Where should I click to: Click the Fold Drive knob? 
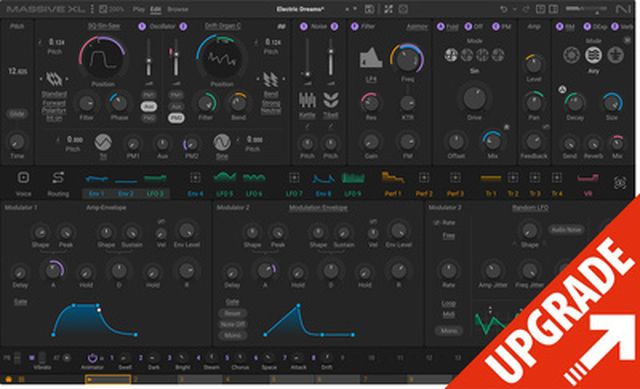tap(474, 98)
